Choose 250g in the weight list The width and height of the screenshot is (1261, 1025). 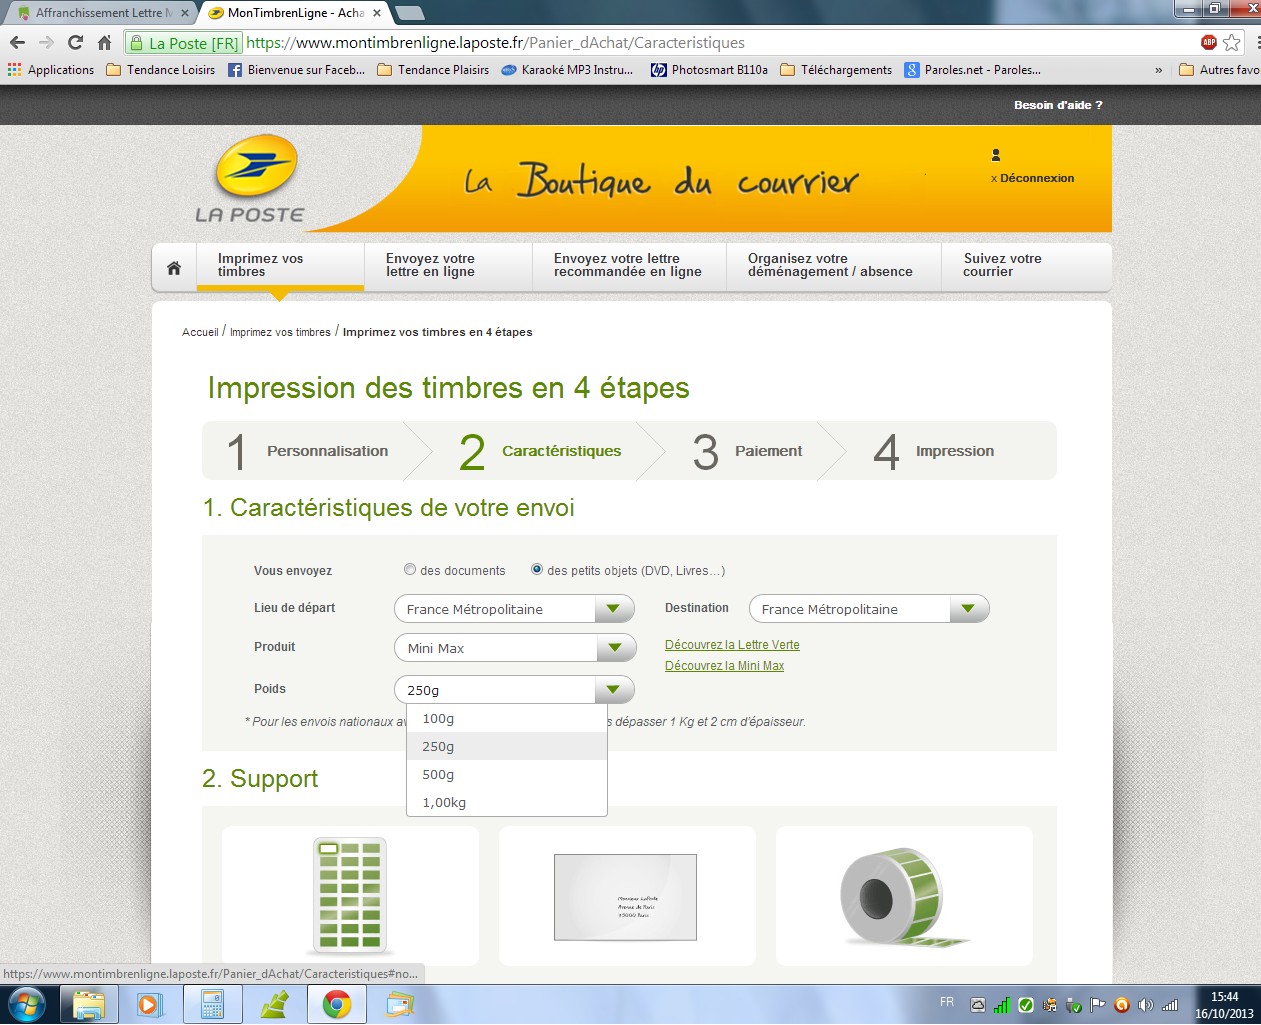pyautogui.click(x=507, y=746)
